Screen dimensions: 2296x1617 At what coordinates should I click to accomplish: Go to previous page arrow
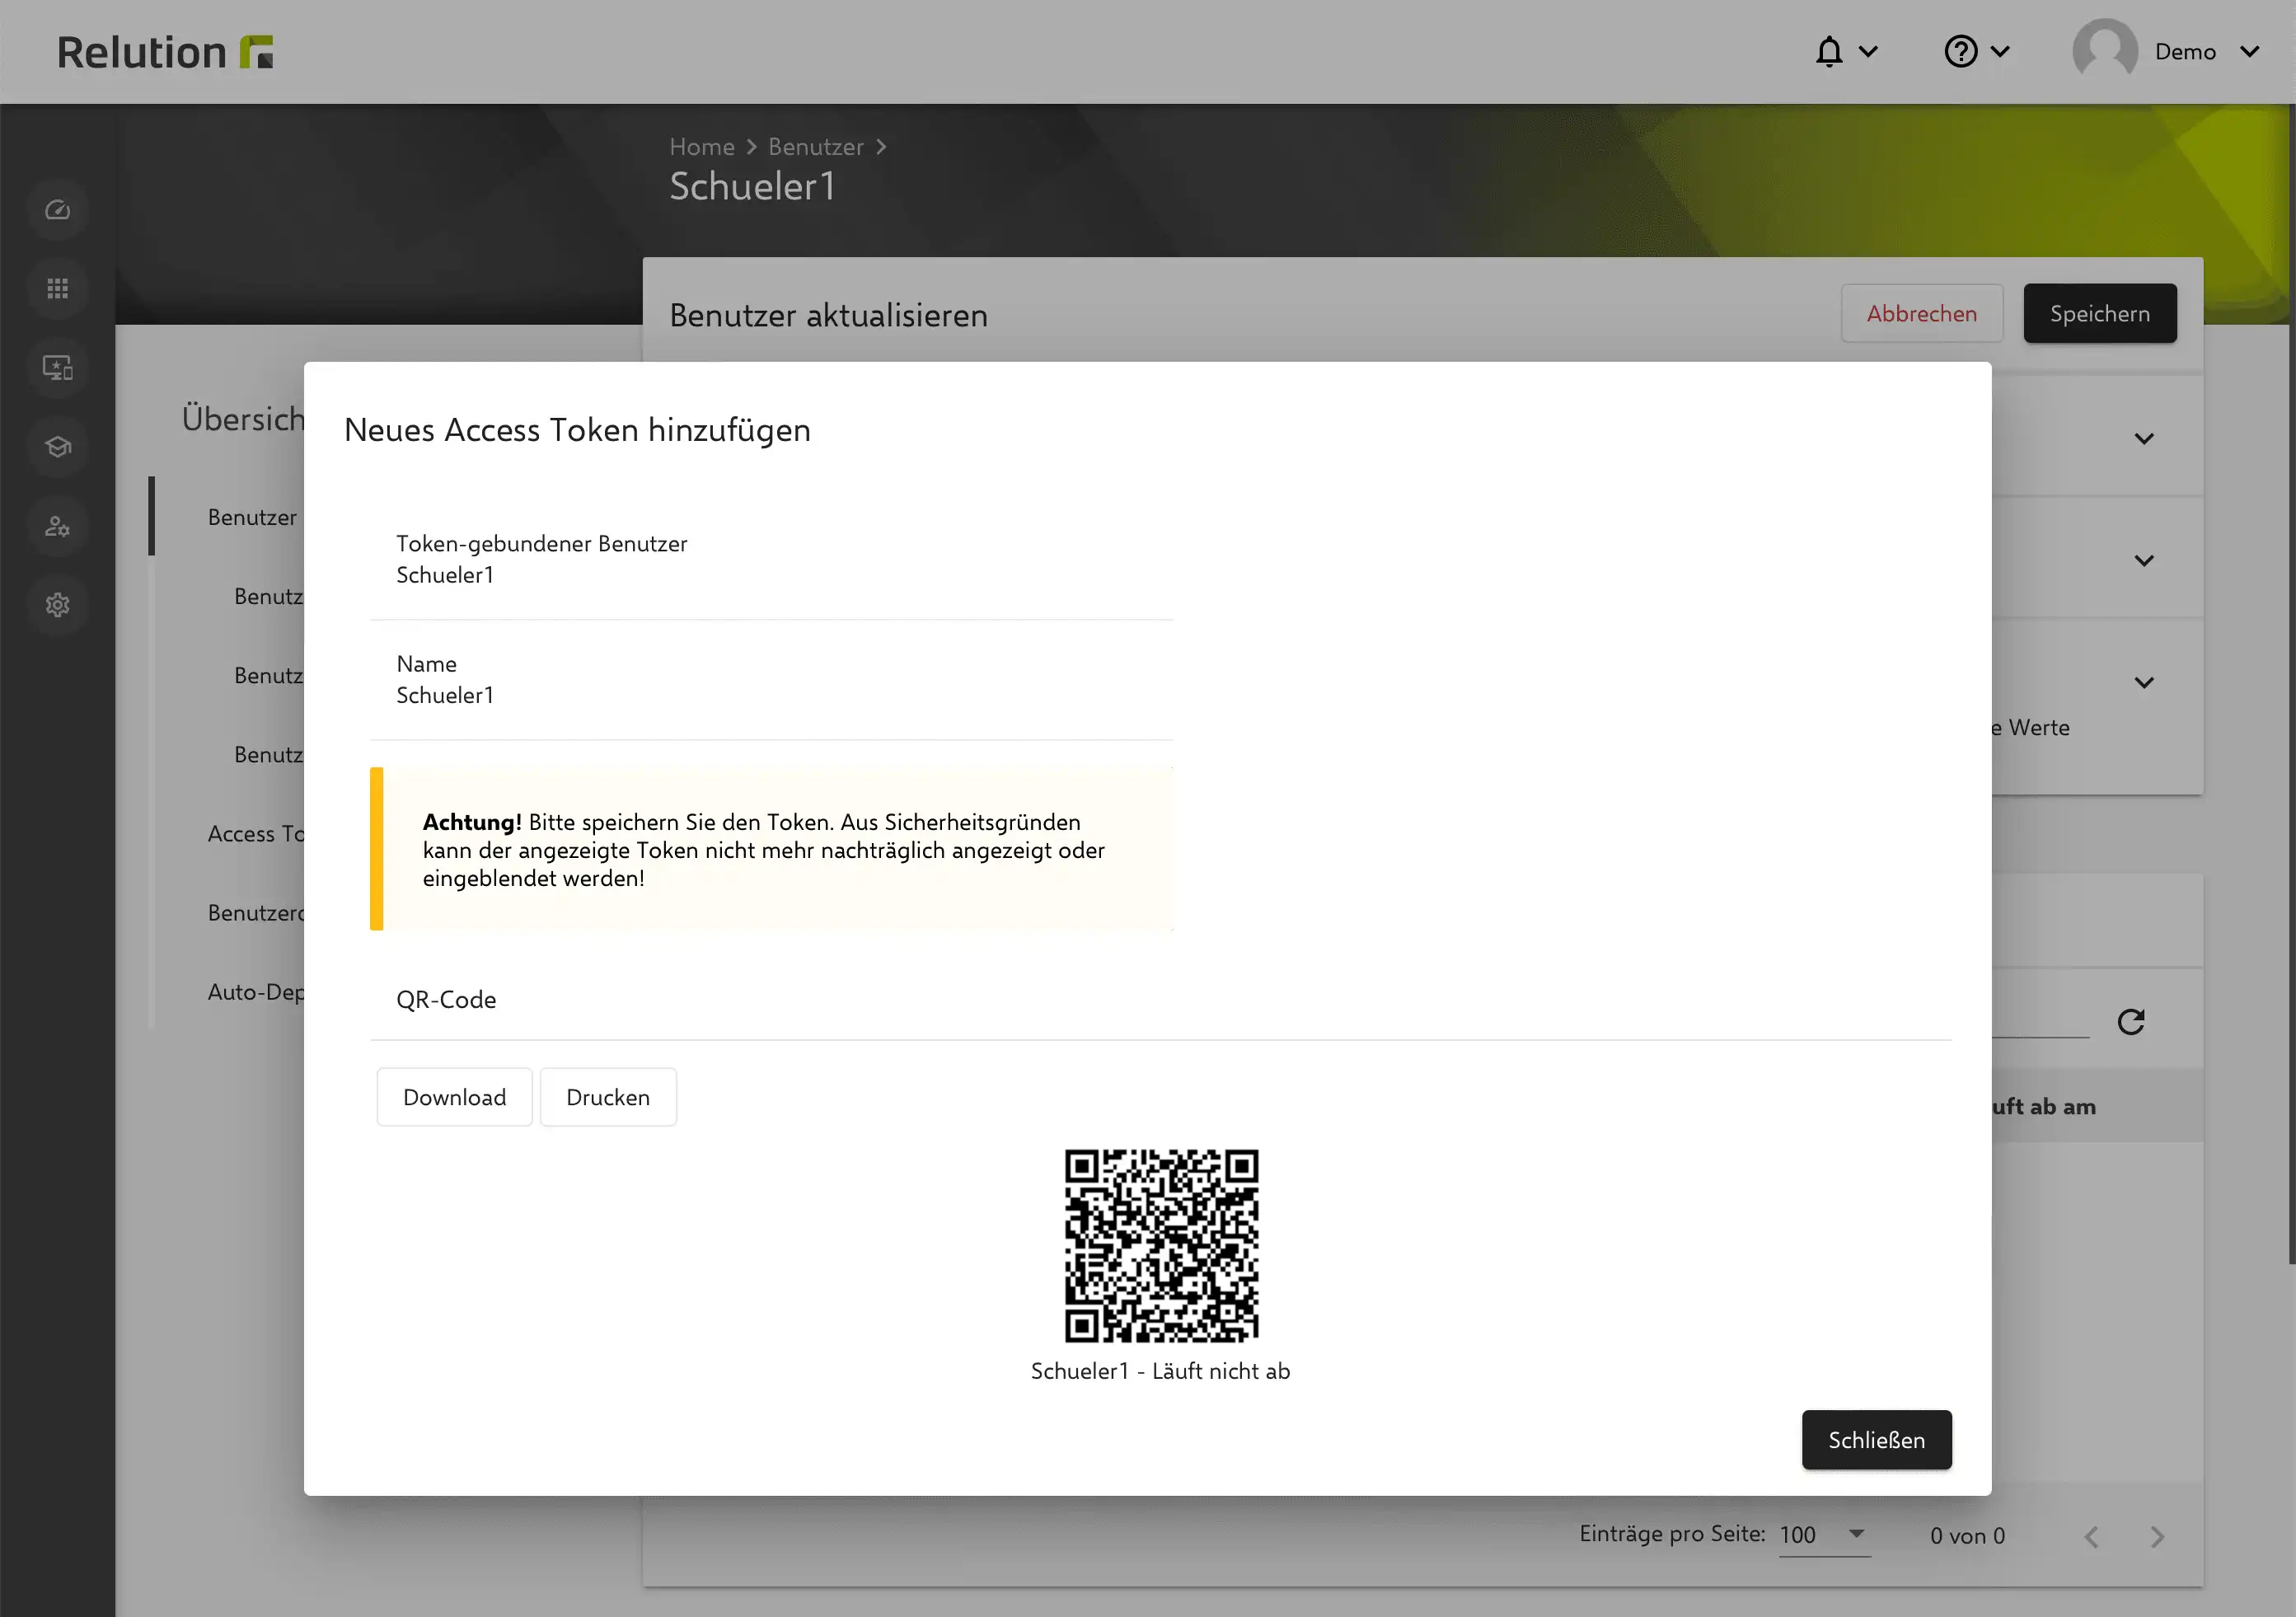coord(2091,1537)
